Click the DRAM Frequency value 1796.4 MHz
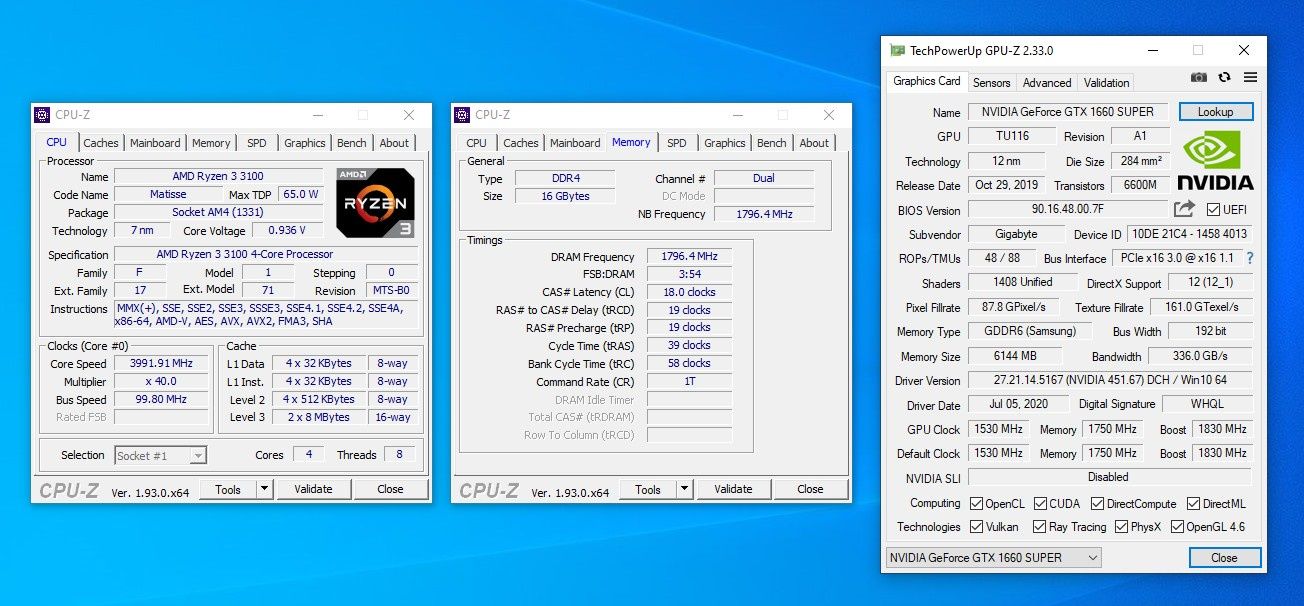 pos(689,257)
